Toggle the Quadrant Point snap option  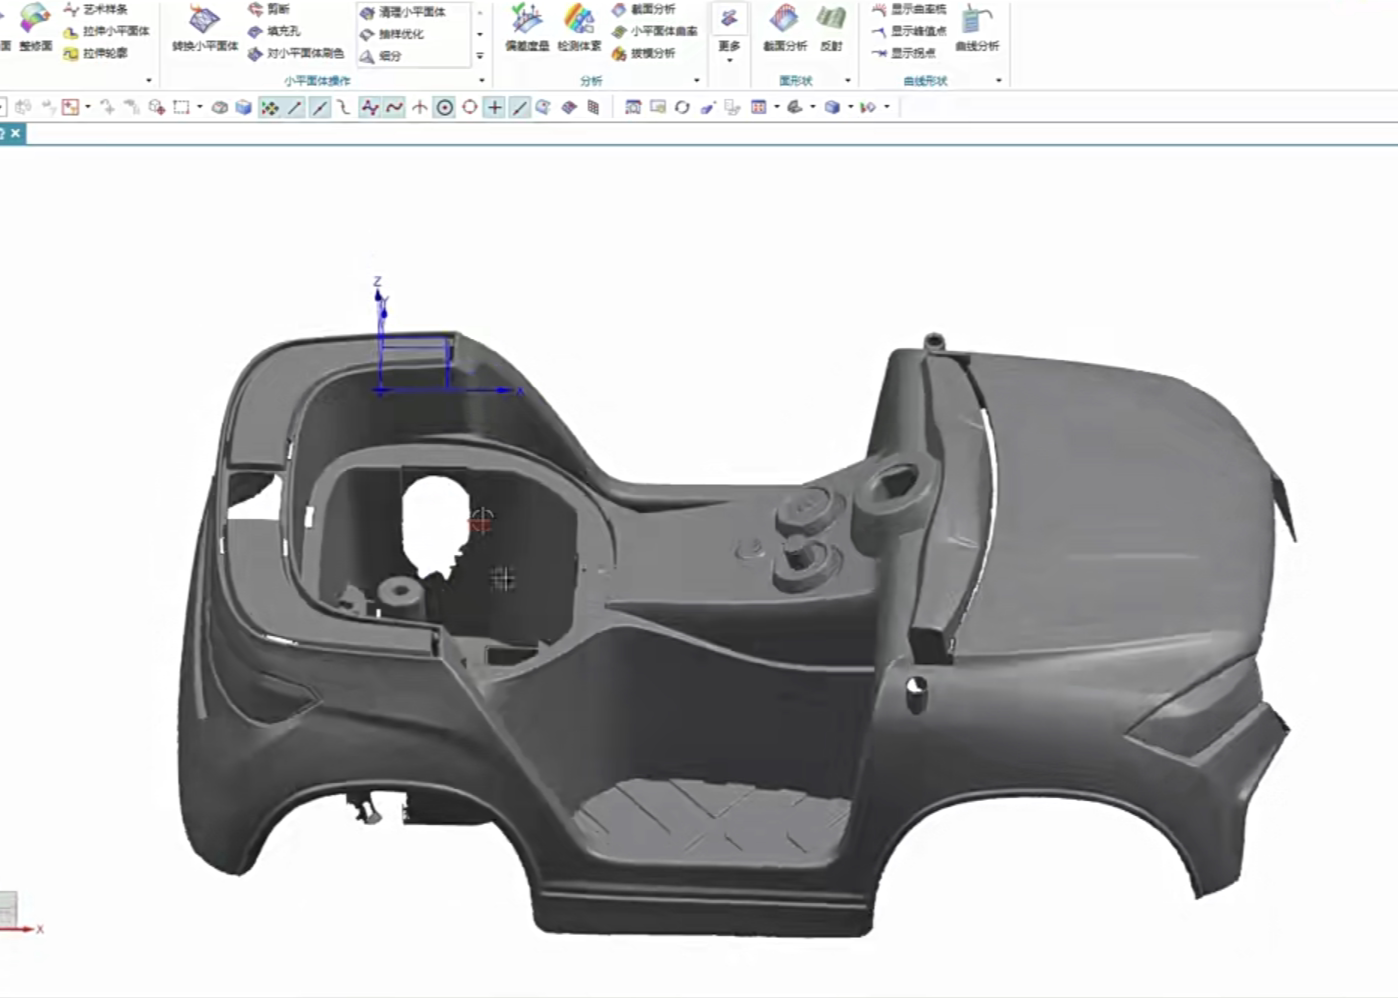[470, 107]
